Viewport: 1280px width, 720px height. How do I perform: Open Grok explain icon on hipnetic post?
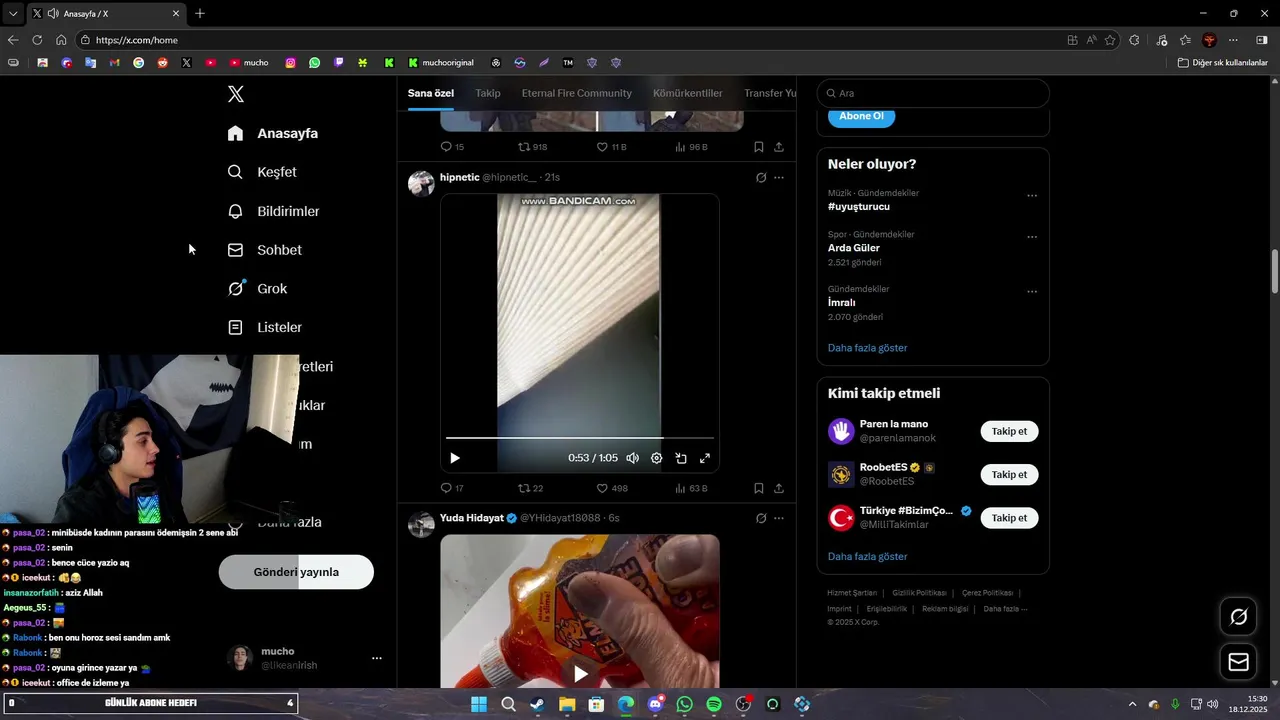(x=761, y=177)
